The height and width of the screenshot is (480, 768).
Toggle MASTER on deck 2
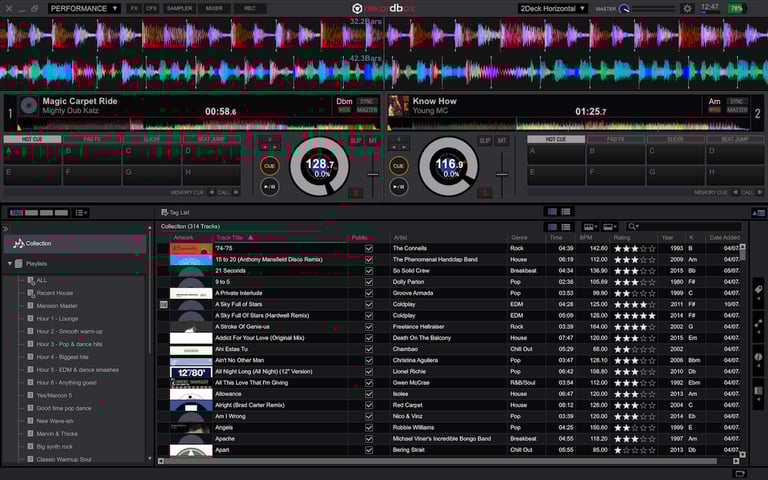pyautogui.click(x=737, y=110)
